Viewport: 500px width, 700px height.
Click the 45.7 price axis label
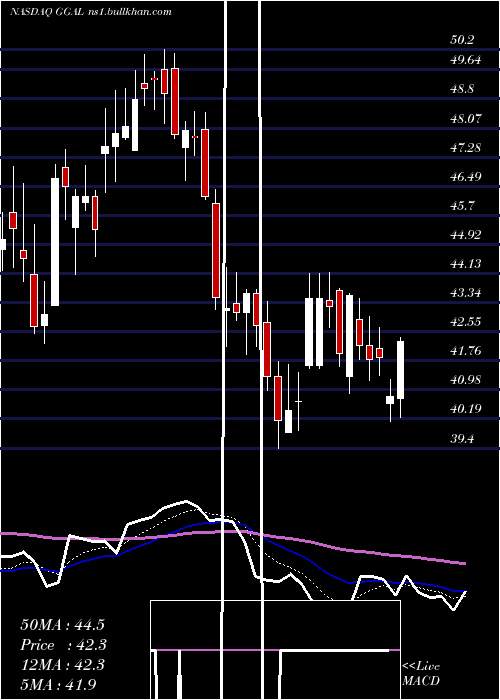[x=462, y=206]
